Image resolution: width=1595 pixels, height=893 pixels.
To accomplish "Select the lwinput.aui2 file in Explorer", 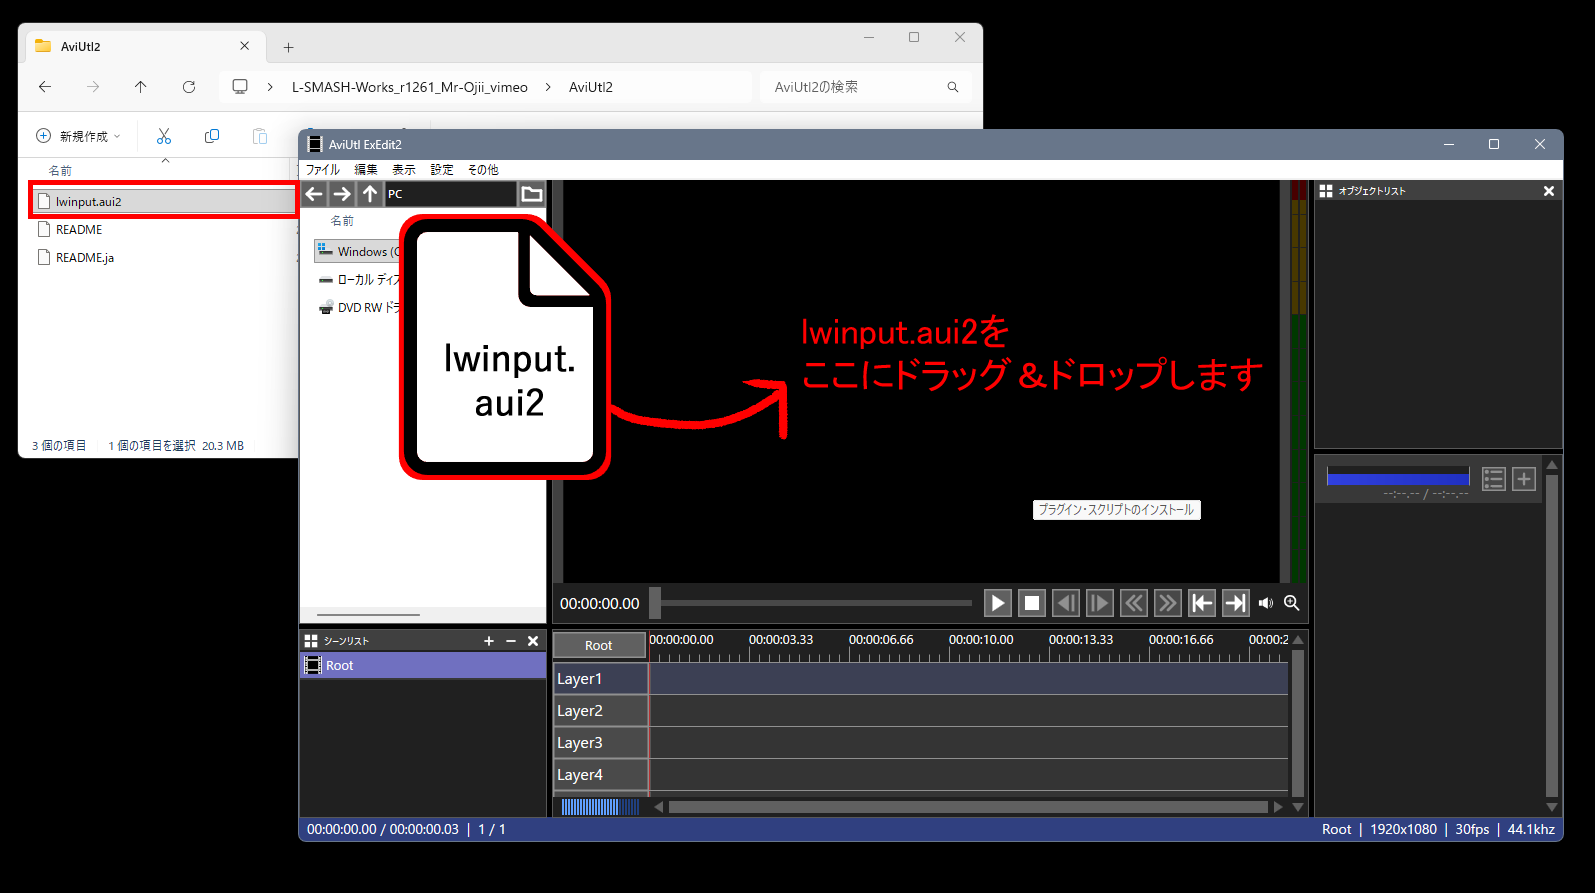I will pyautogui.click(x=89, y=202).
